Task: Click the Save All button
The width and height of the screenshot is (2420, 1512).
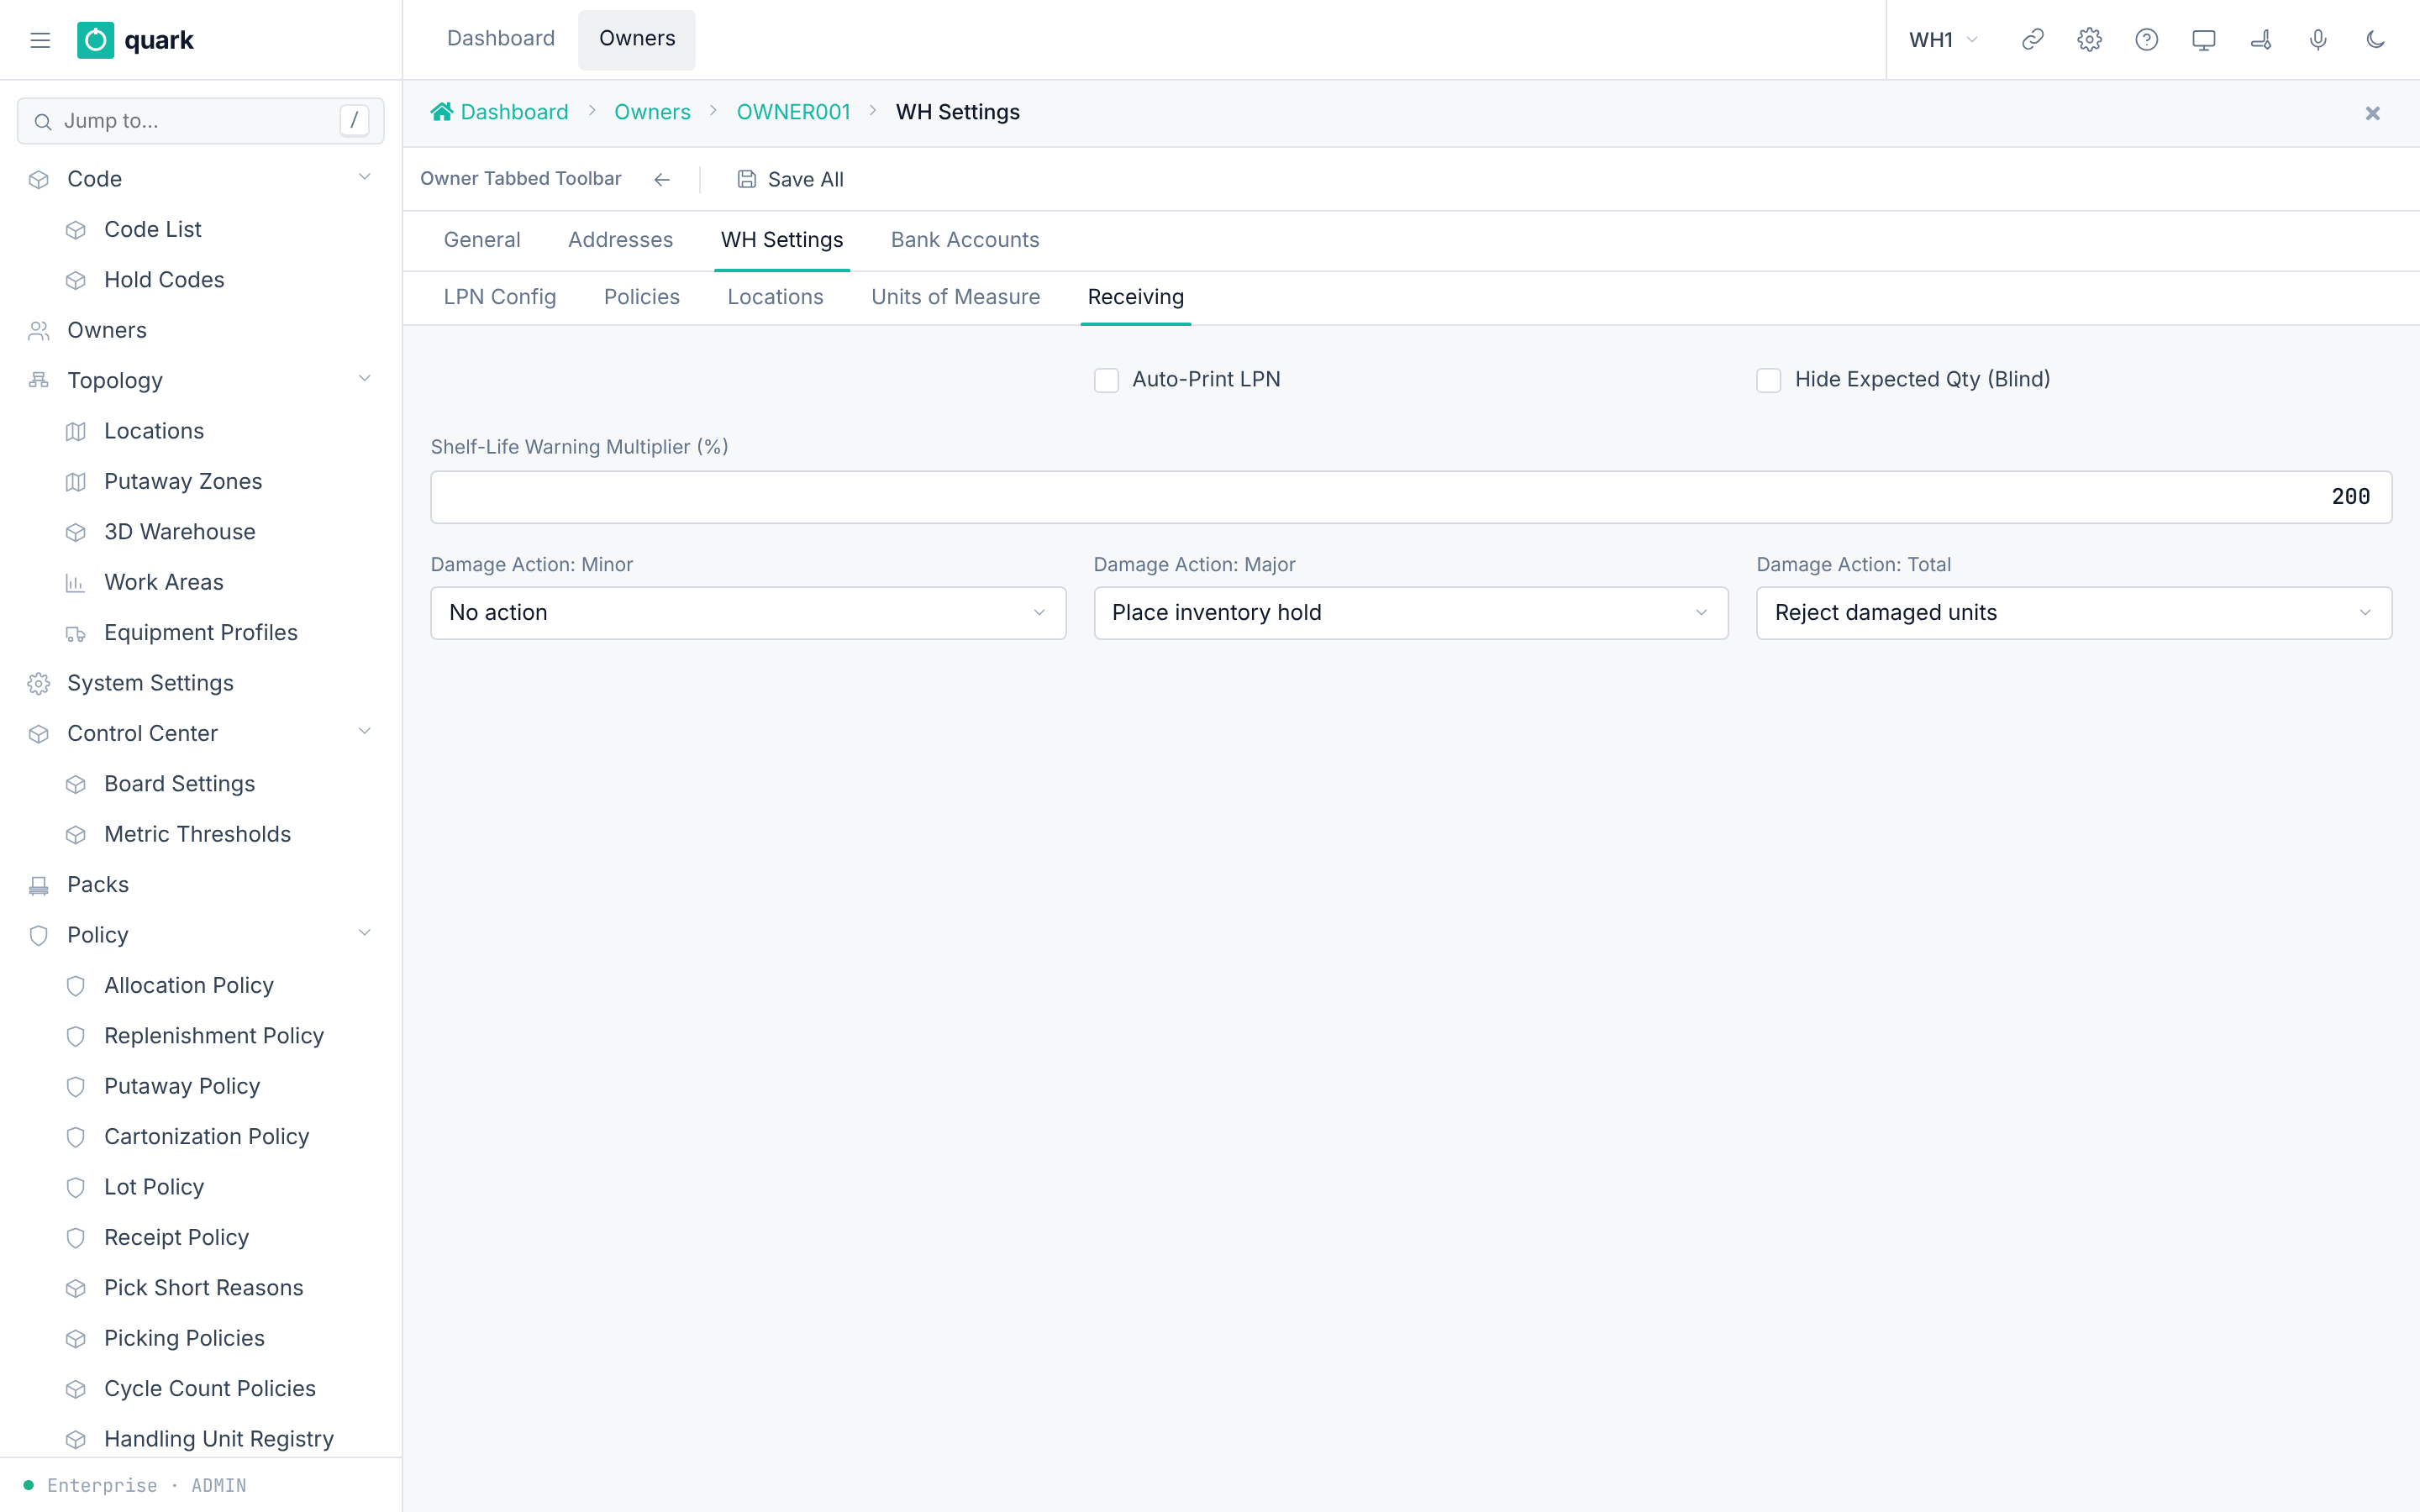Action: (790, 179)
